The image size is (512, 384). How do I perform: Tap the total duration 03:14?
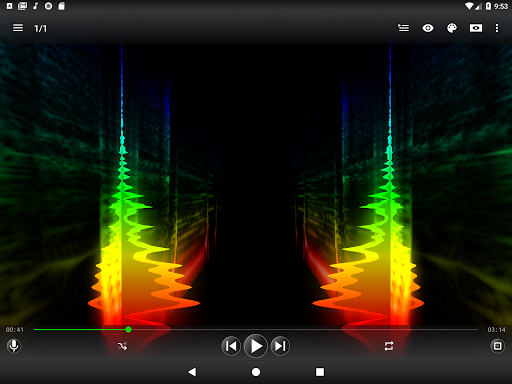click(496, 330)
